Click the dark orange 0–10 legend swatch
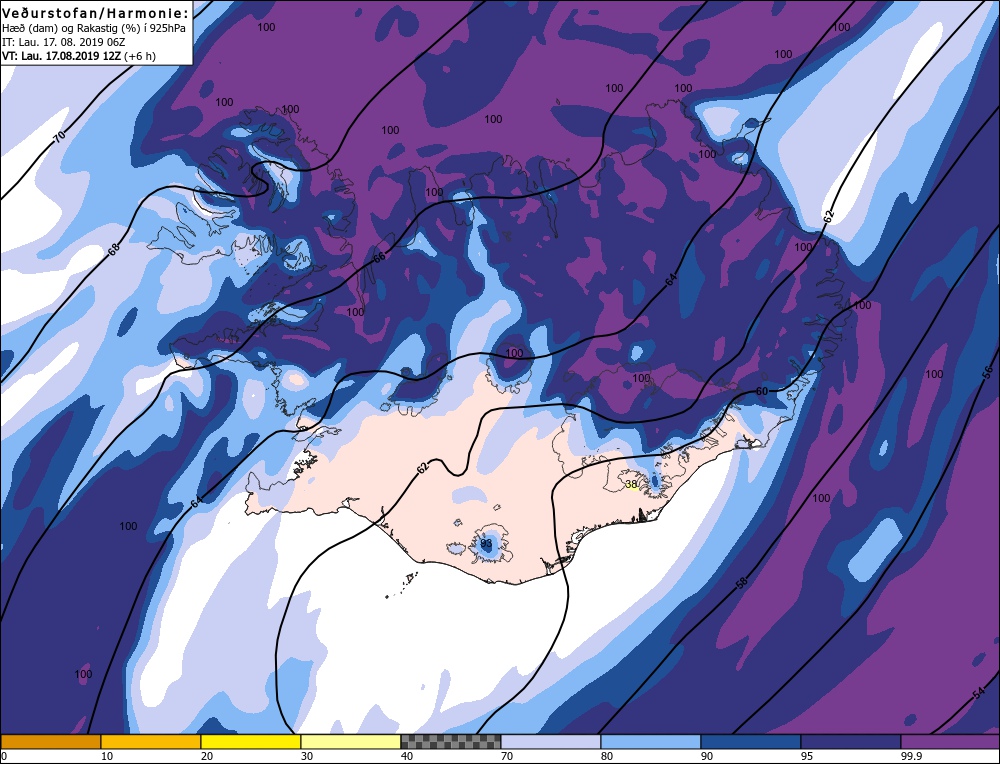 50,742
